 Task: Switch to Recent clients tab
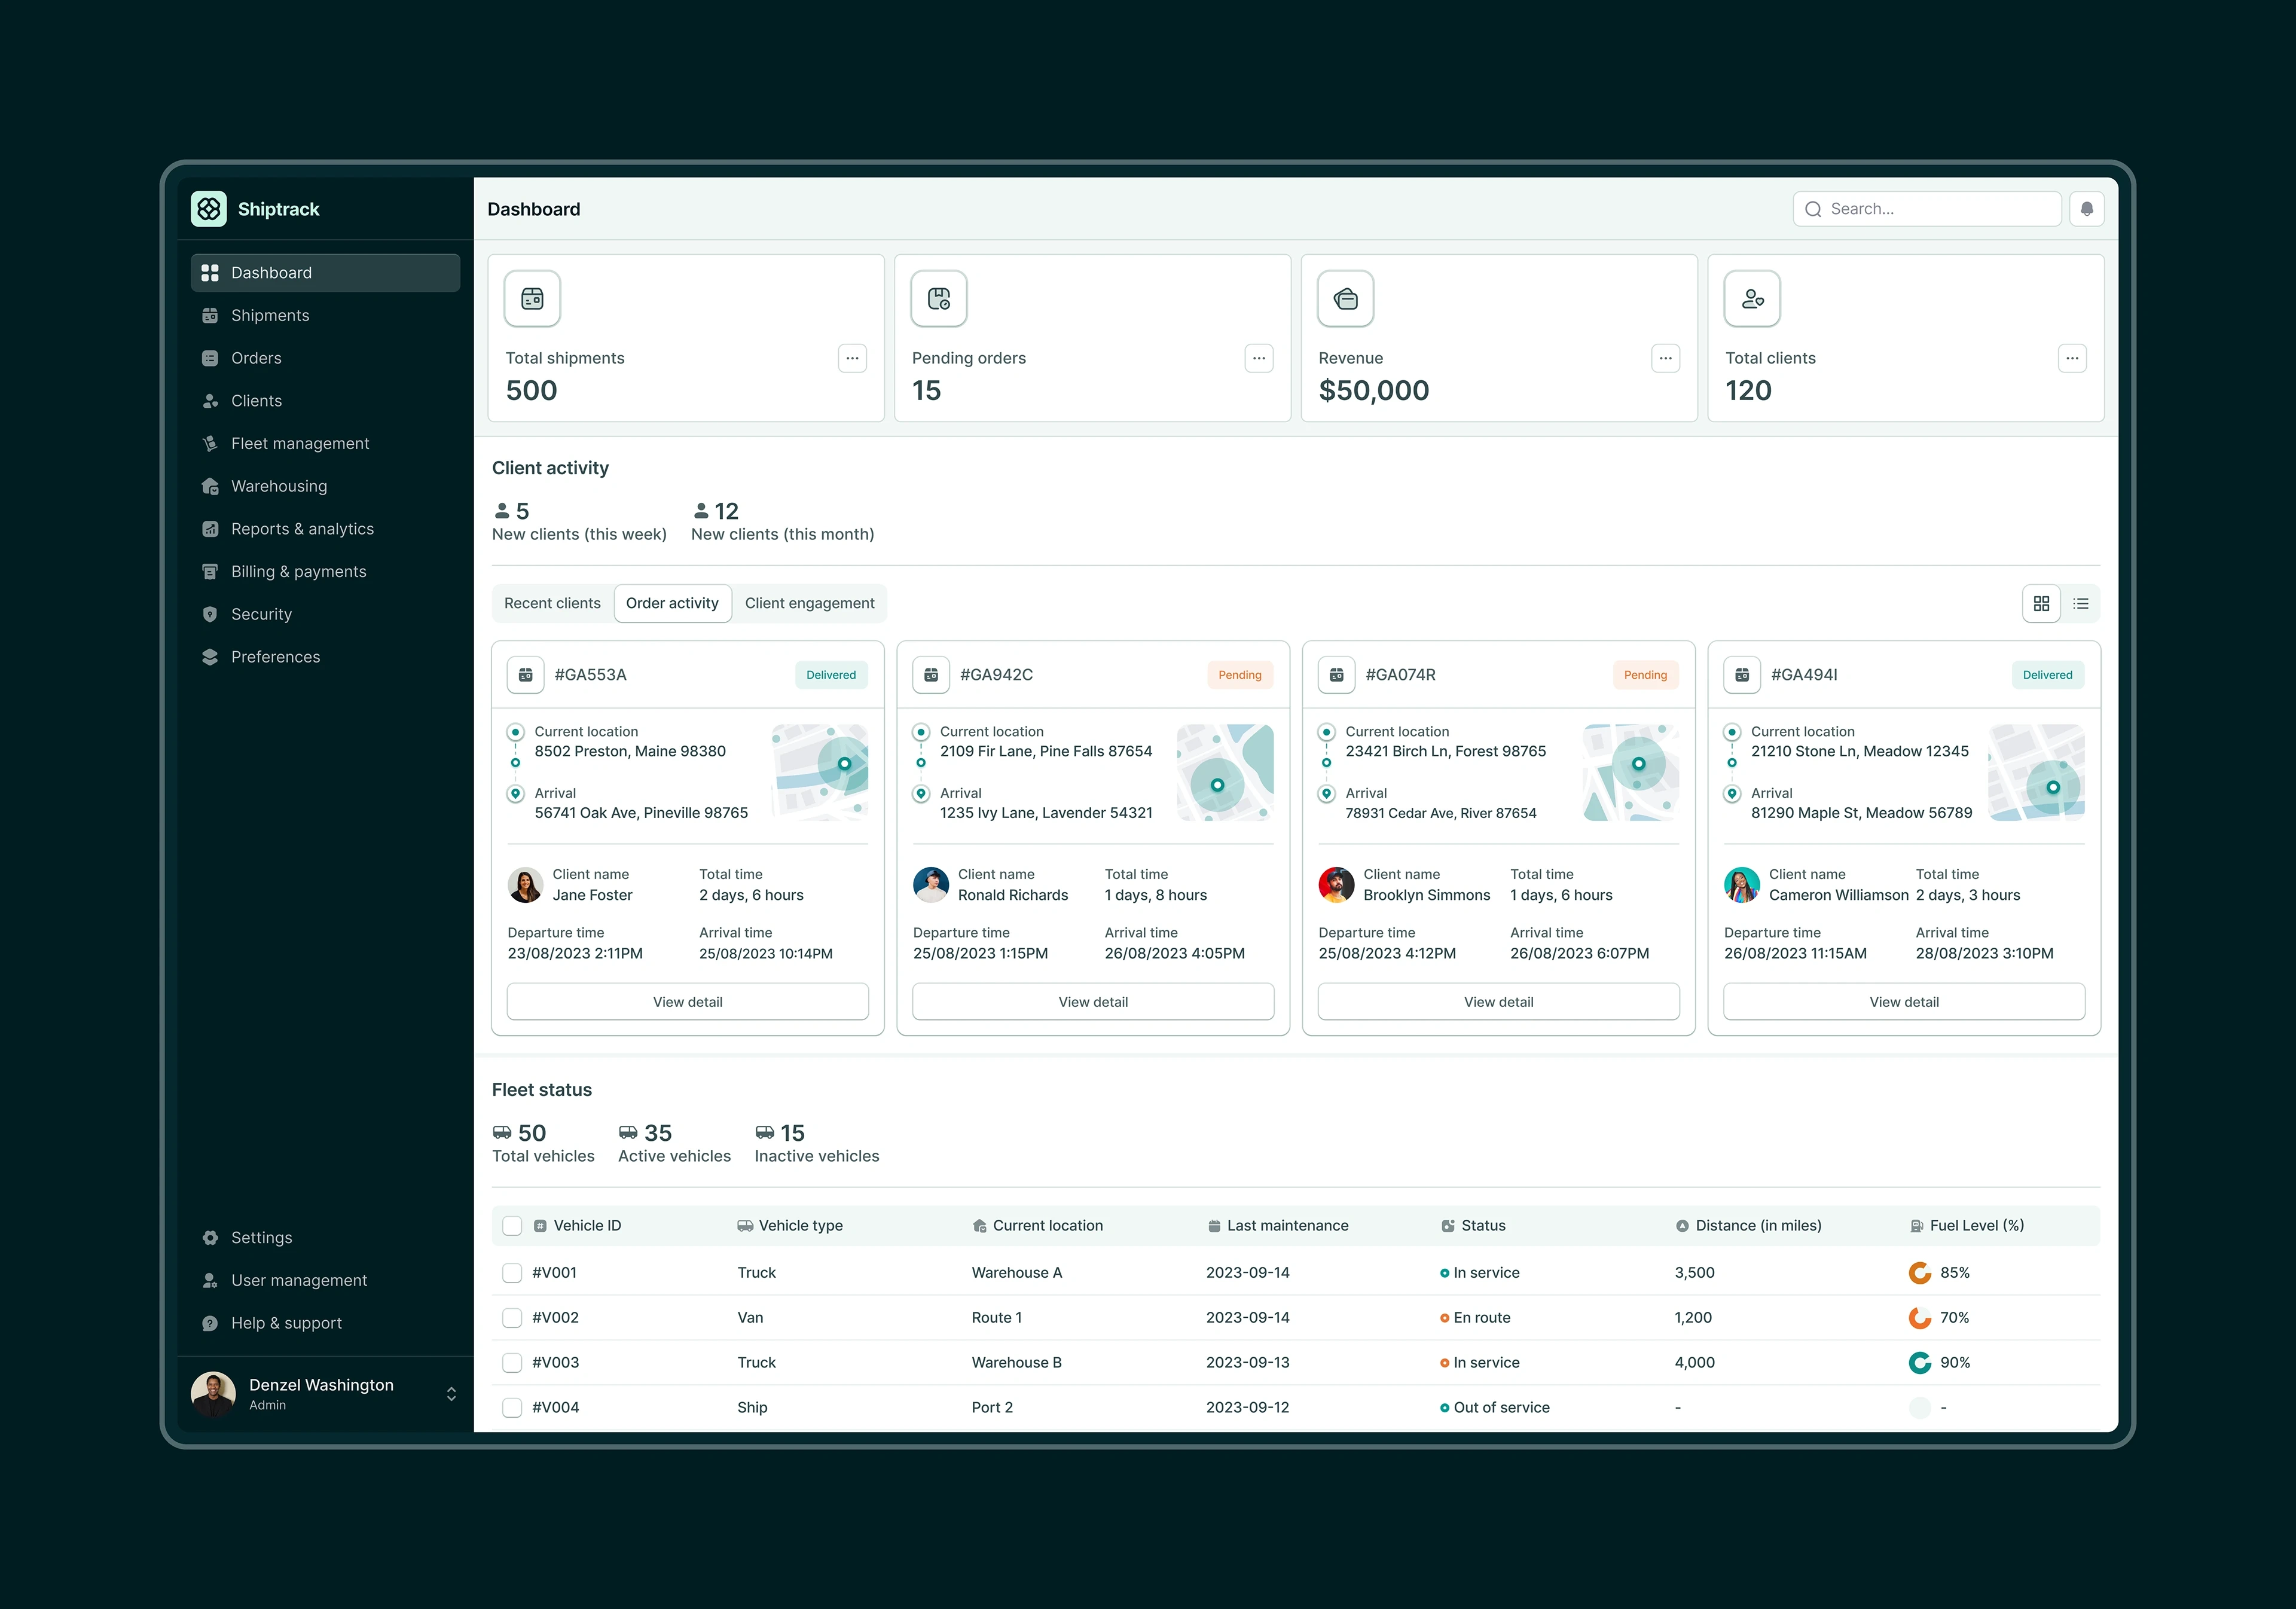552,603
